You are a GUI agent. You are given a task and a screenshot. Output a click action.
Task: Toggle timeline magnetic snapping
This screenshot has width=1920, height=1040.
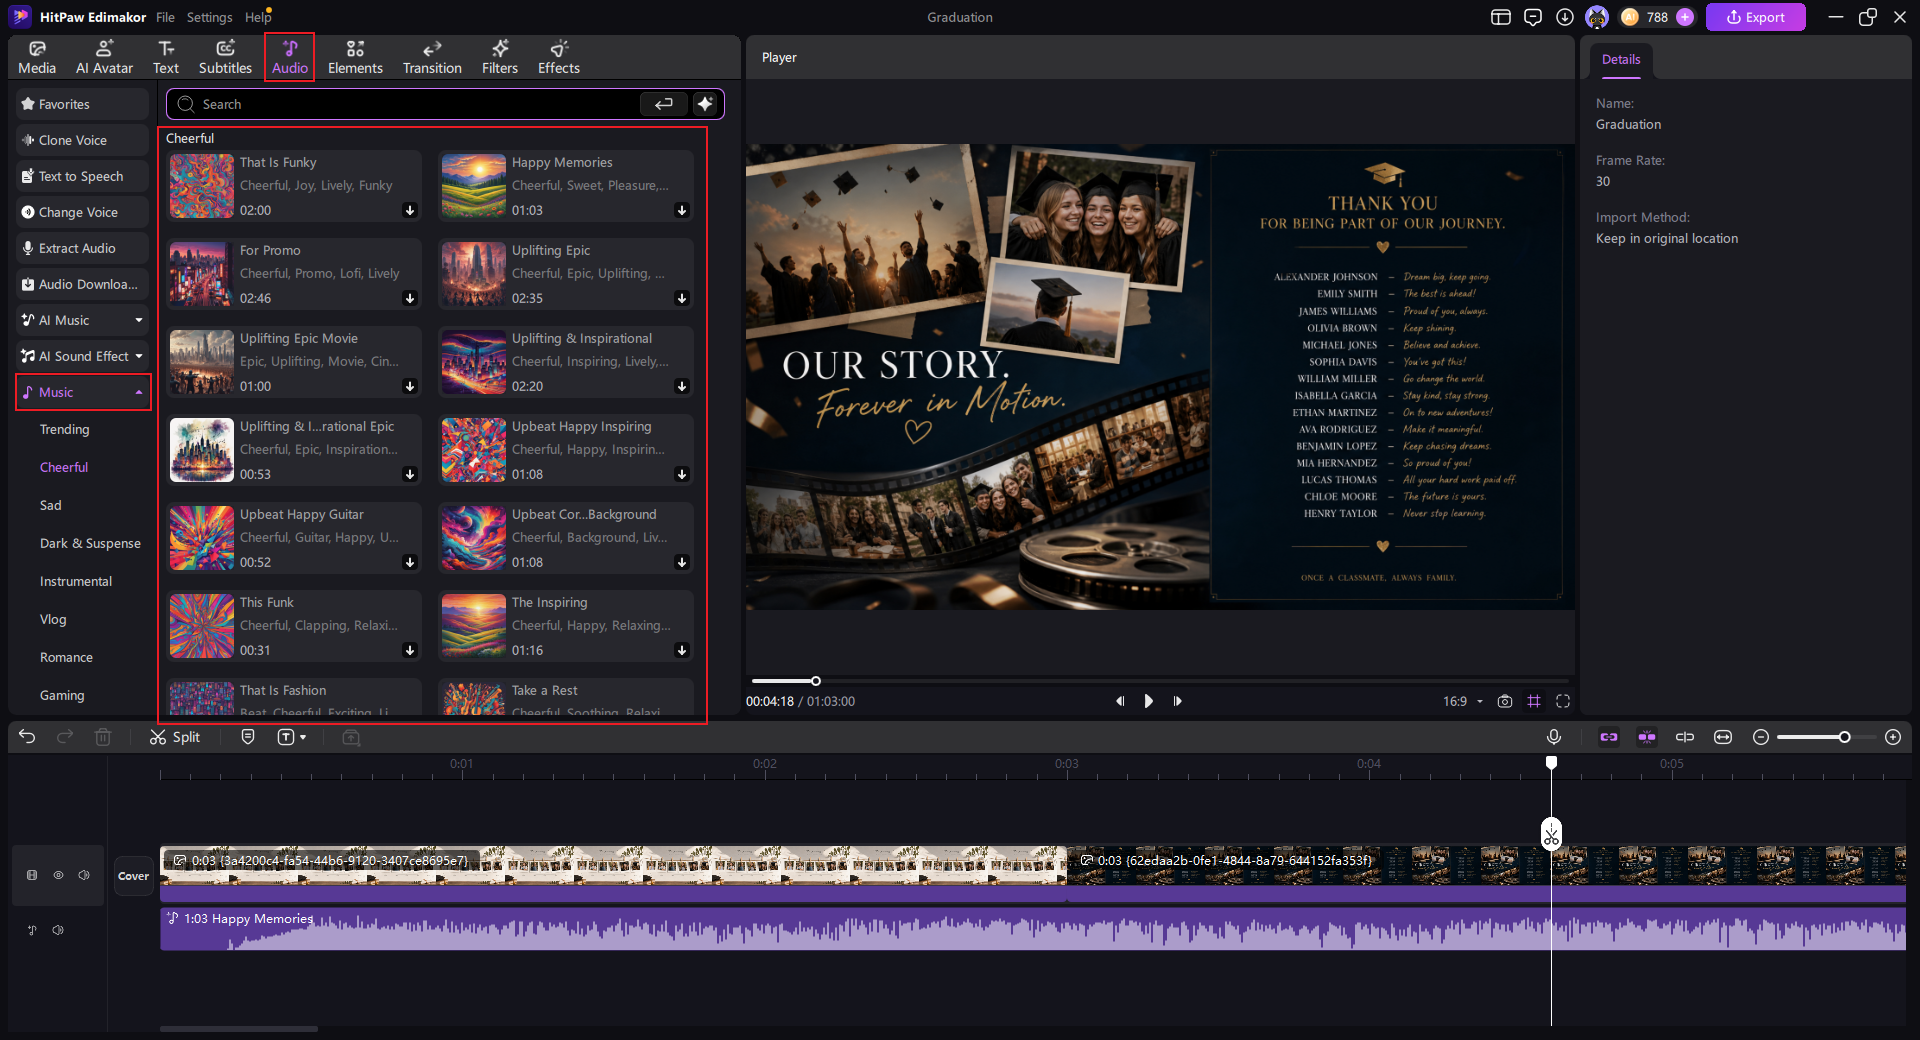[1647, 737]
